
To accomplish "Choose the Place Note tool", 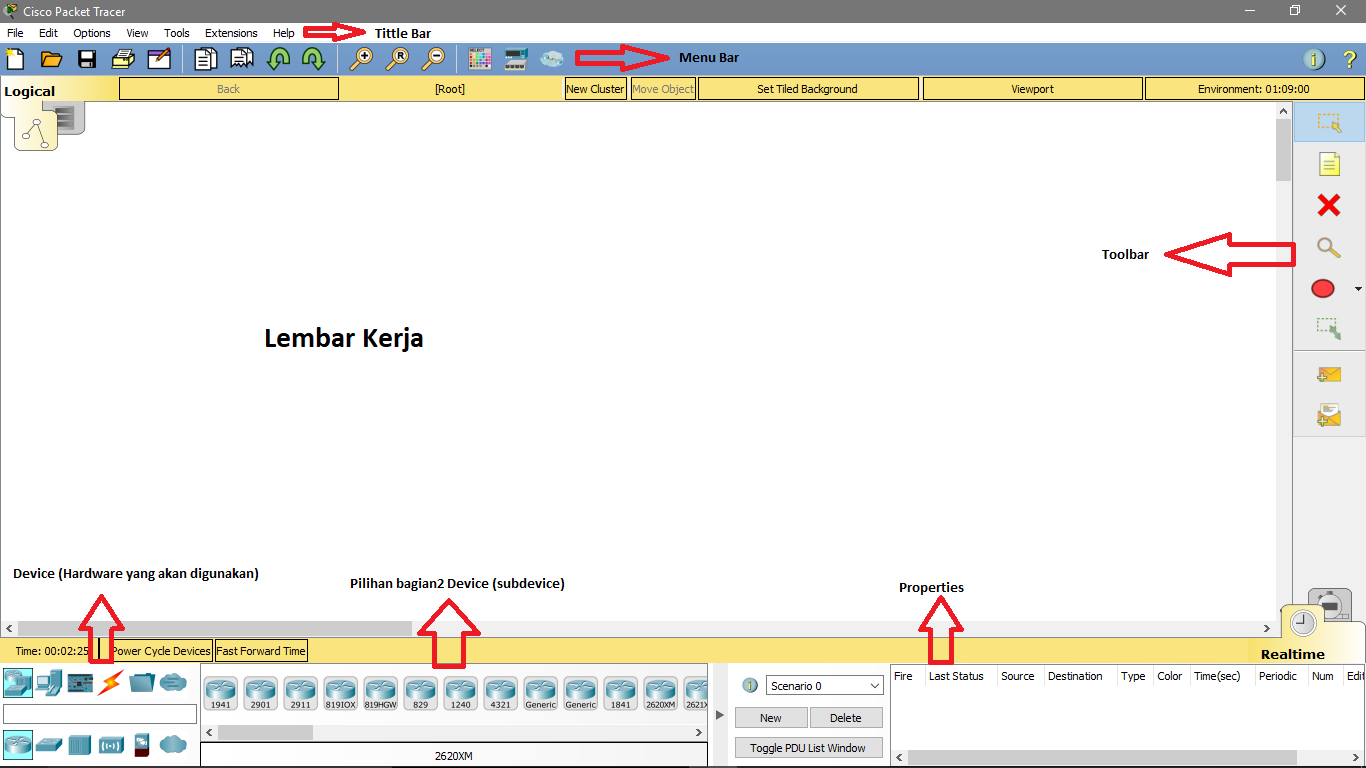I will pyautogui.click(x=1329, y=163).
